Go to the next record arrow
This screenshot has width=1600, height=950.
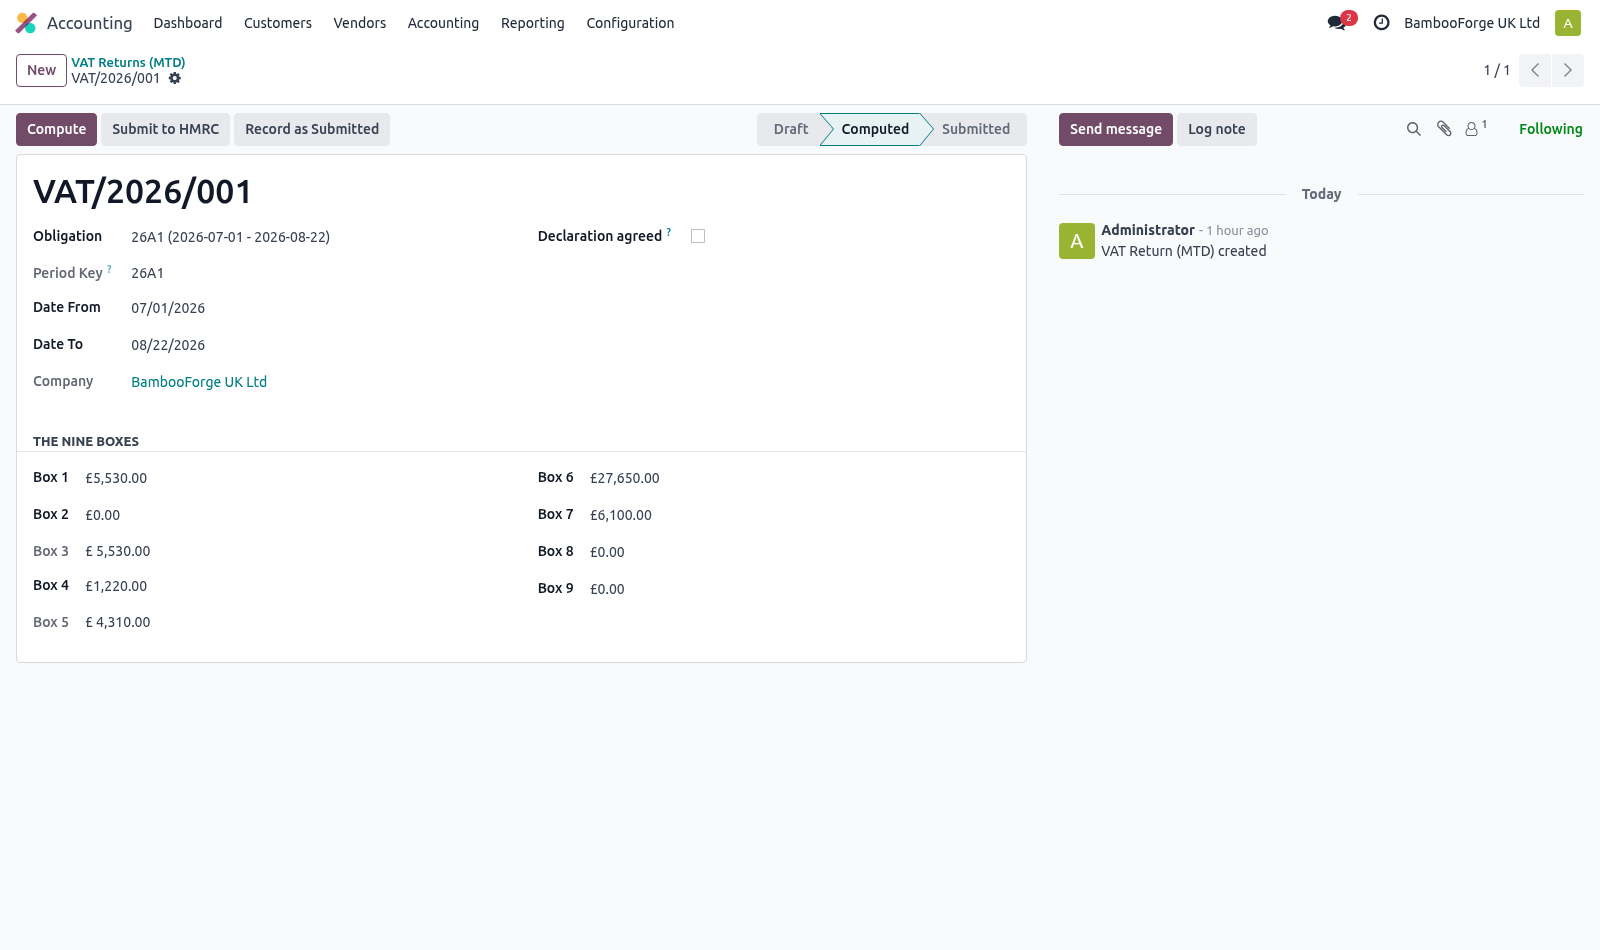click(x=1567, y=70)
